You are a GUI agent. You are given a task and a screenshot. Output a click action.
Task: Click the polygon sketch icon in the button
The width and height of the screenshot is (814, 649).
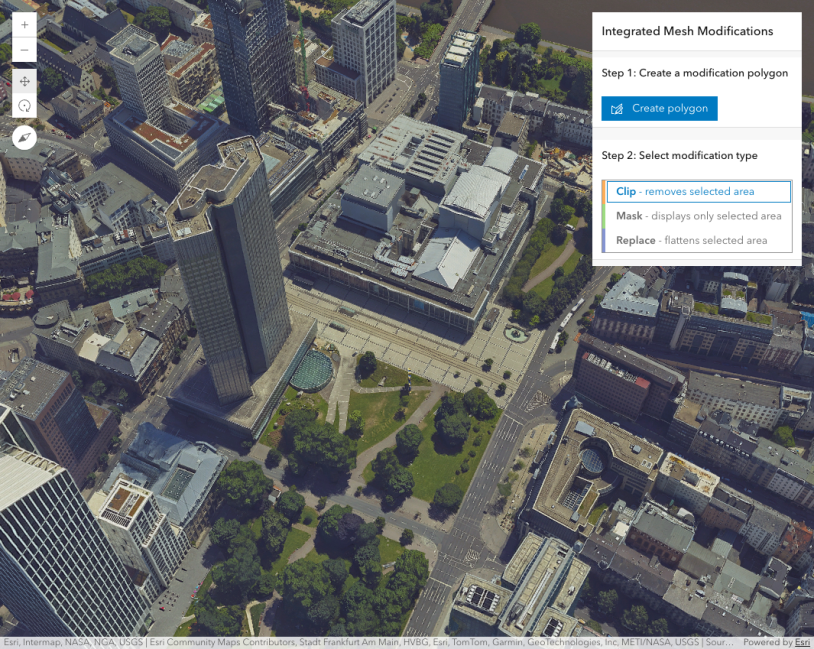[617, 109]
